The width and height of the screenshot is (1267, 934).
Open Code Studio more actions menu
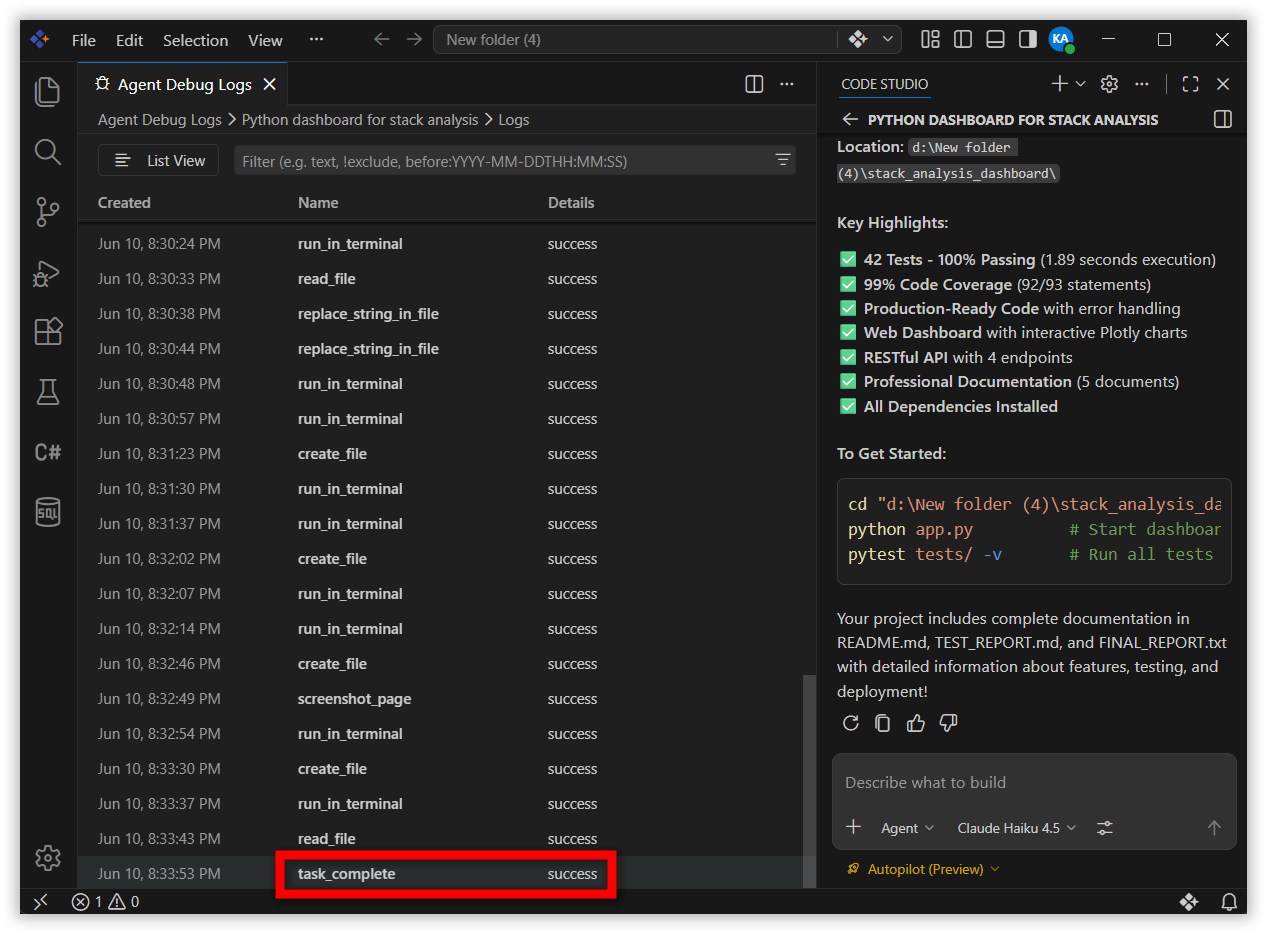(x=1142, y=84)
